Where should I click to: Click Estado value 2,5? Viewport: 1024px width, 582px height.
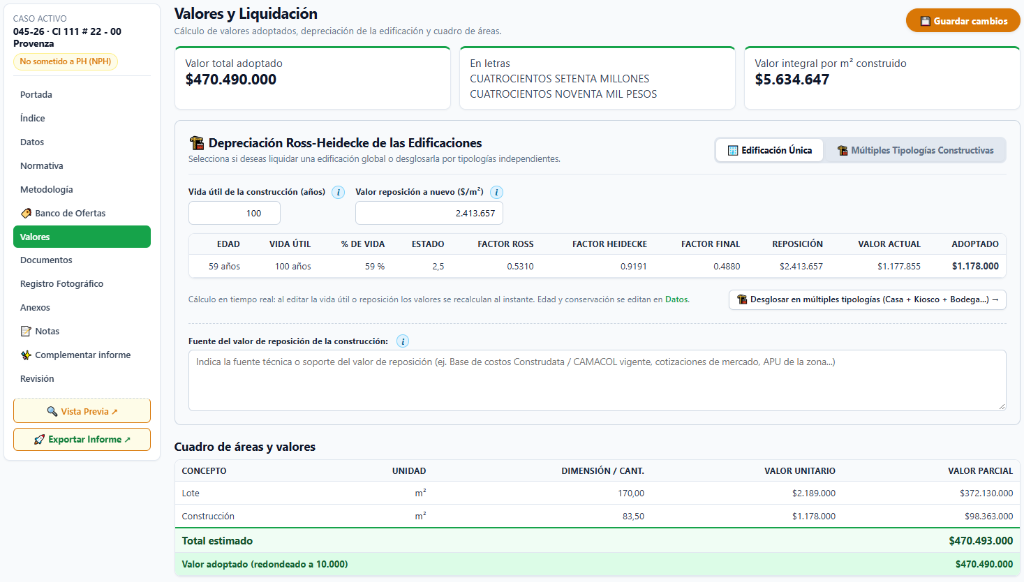coord(438,267)
